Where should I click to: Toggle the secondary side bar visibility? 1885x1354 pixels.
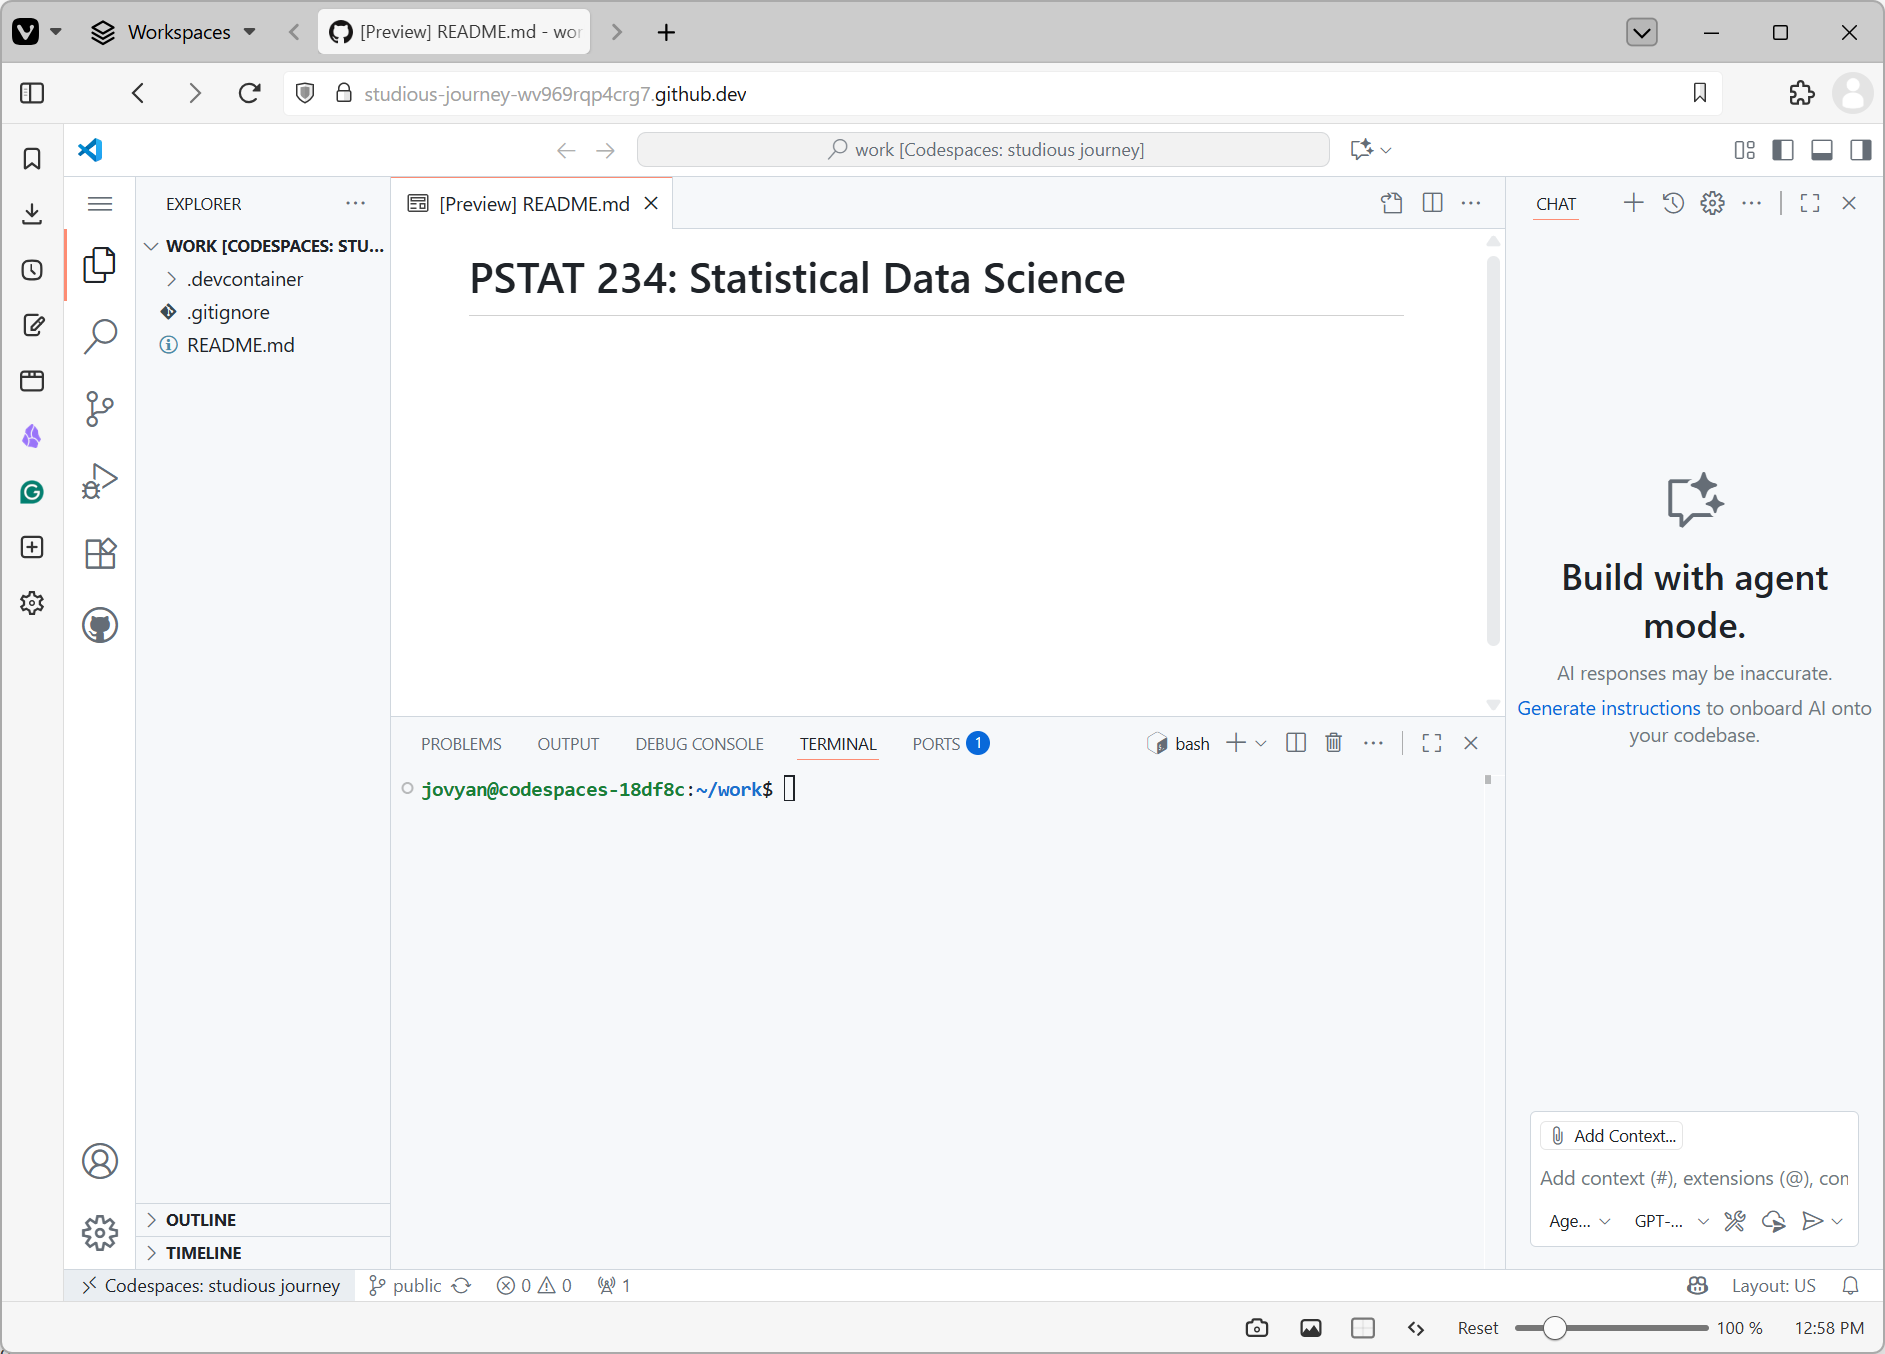[x=1860, y=150]
